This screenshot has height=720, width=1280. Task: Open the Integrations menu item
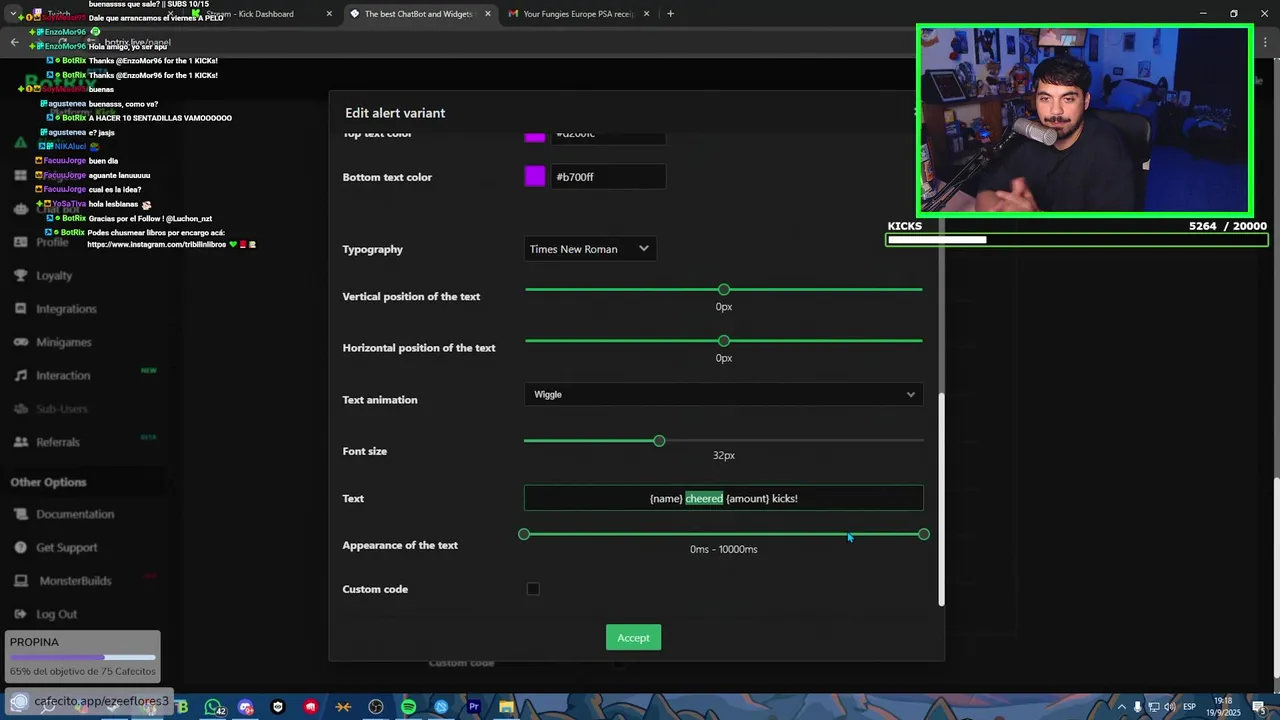click(66, 309)
